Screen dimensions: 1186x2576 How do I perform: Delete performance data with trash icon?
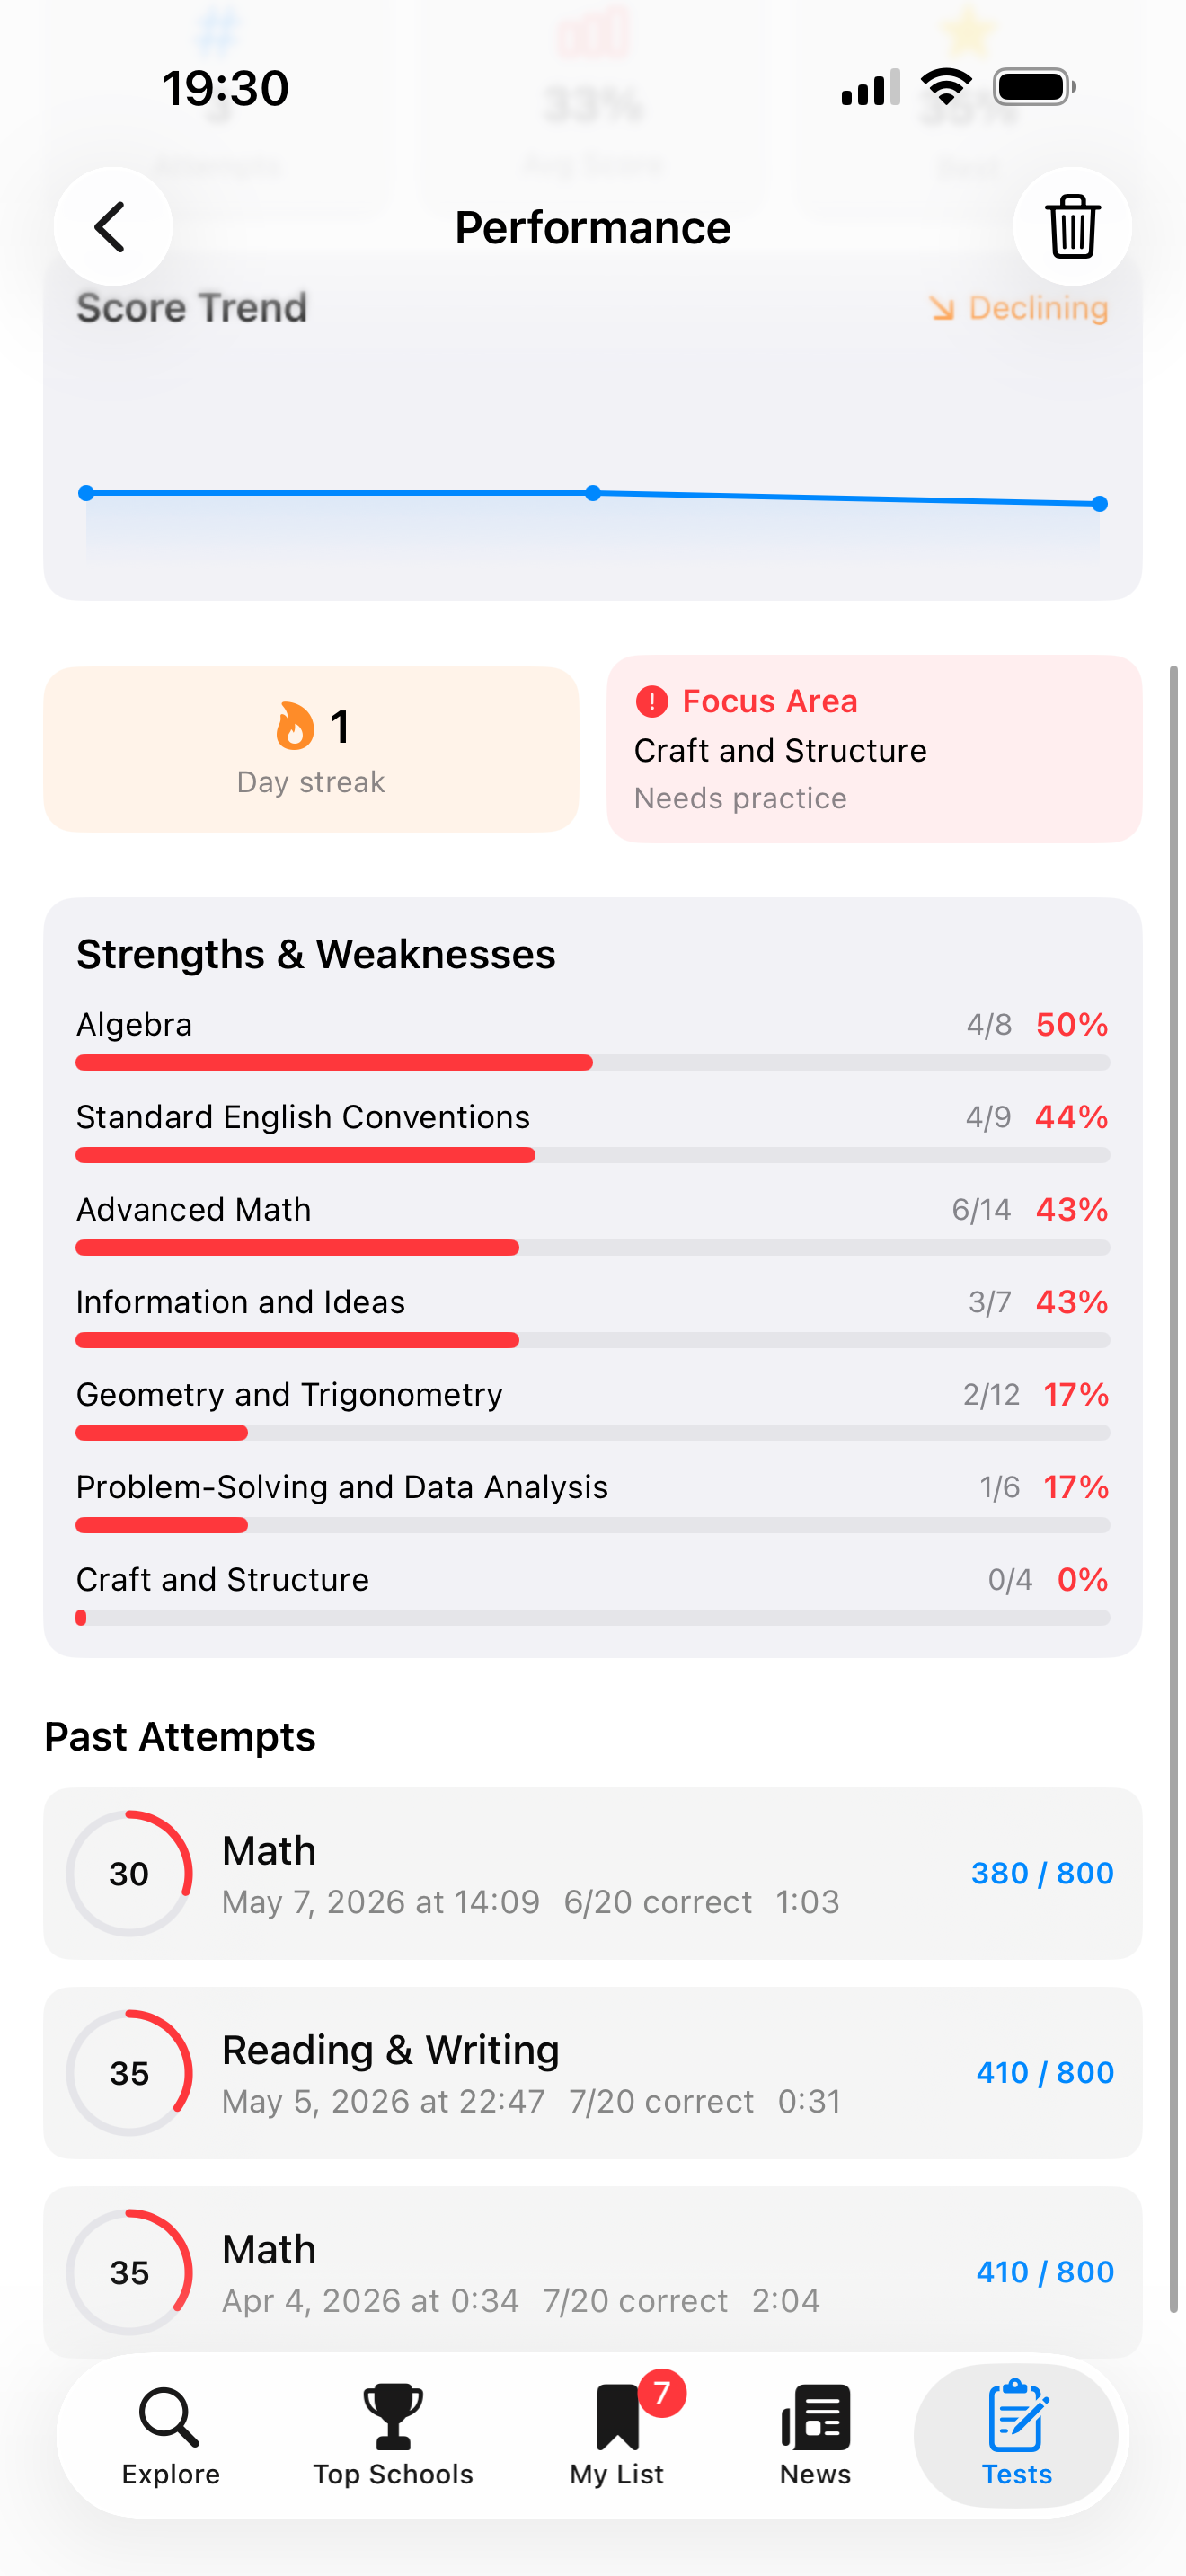(x=1072, y=227)
